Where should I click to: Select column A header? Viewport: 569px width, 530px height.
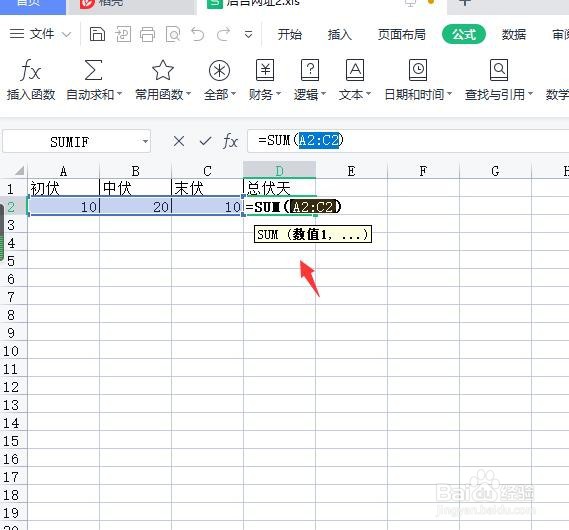pyautogui.click(x=63, y=170)
